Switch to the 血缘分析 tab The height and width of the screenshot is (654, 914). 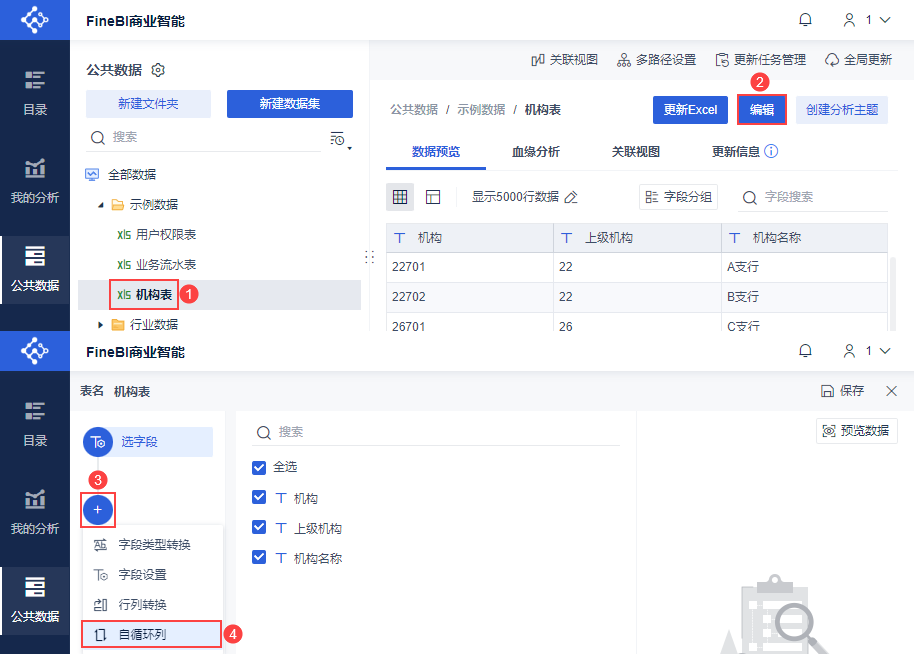(536, 152)
